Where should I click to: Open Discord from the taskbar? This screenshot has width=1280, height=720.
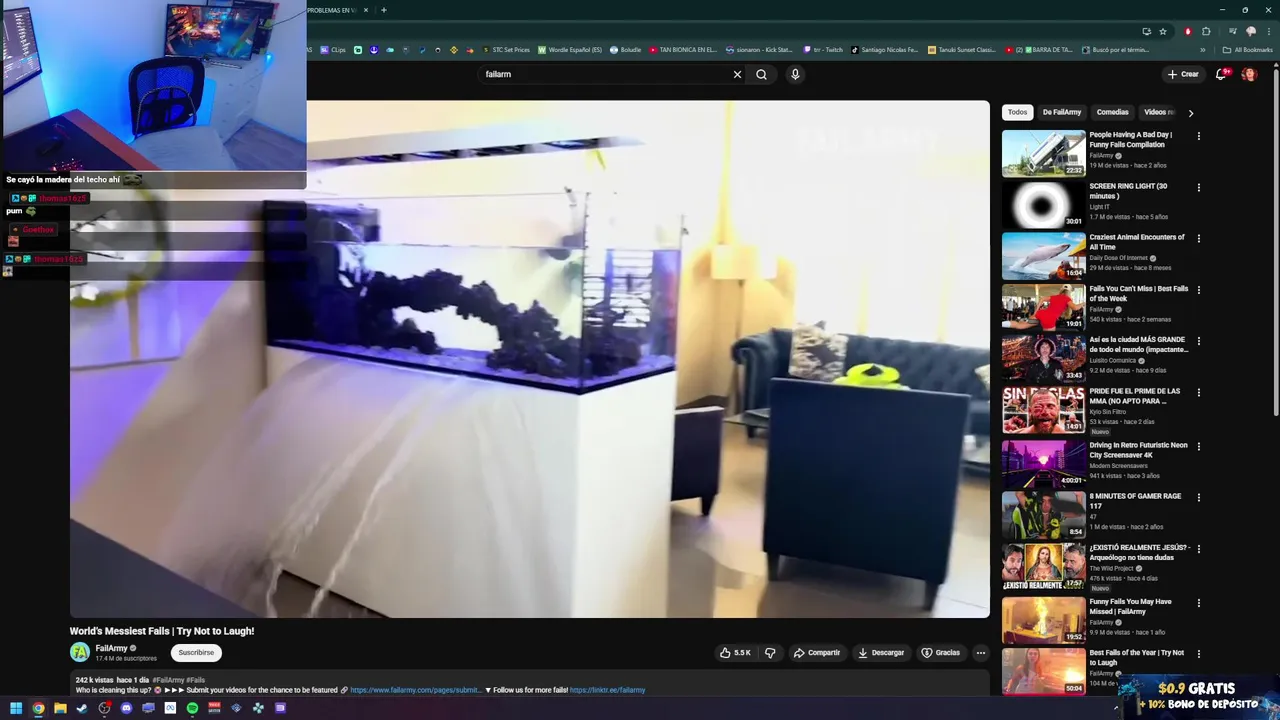(126, 708)
